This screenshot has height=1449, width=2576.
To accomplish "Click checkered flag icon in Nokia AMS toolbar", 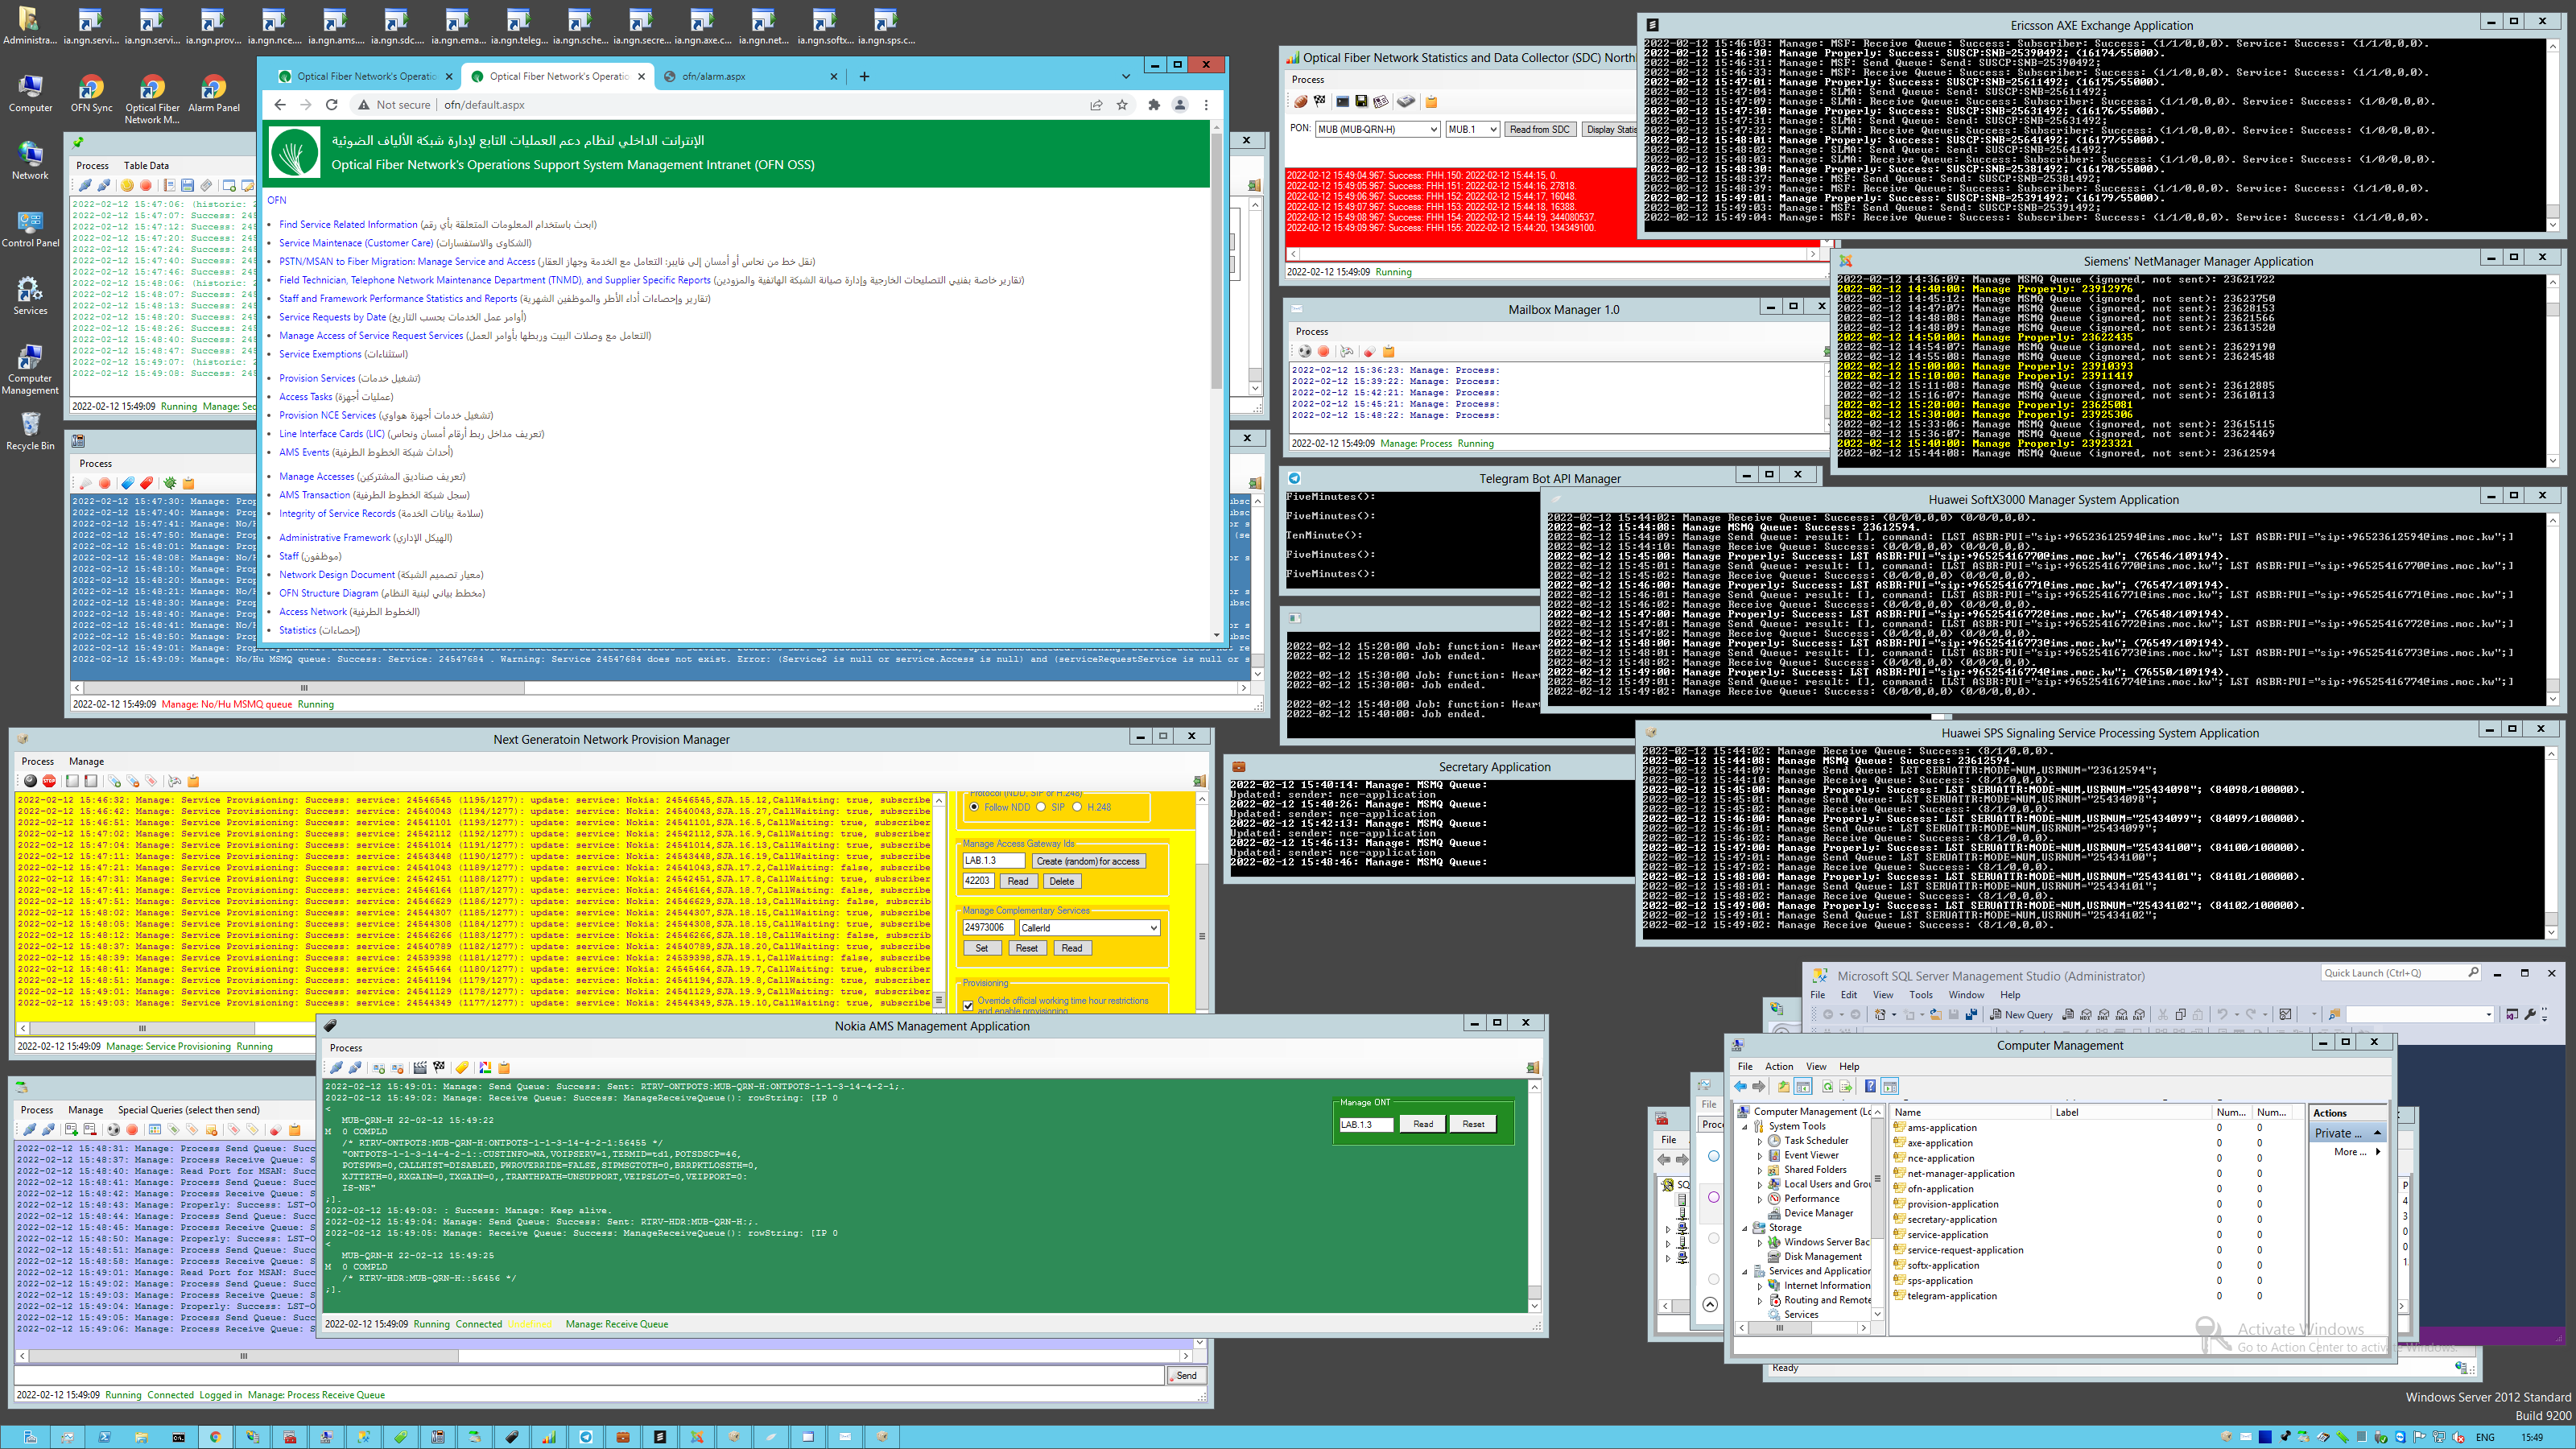I will tap(439, 1068).
